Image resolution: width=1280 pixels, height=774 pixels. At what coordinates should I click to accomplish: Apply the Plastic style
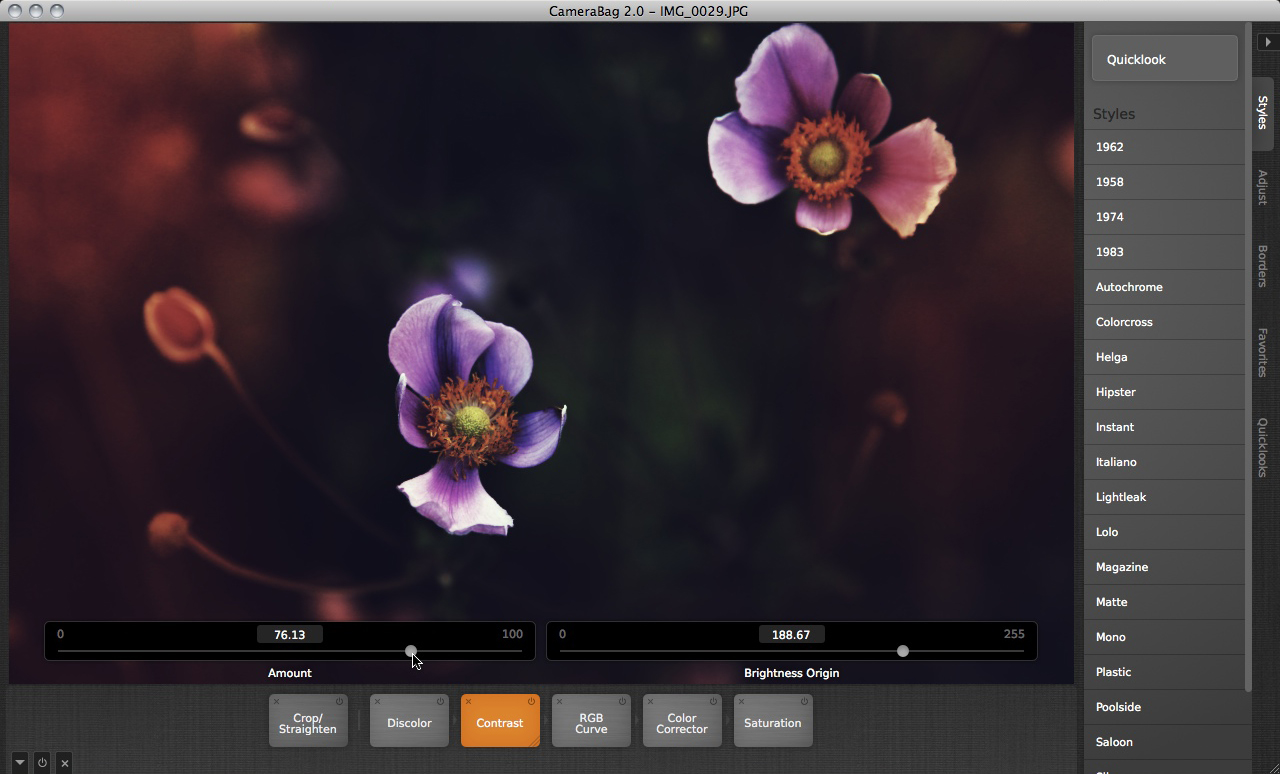coord(1164,672)
